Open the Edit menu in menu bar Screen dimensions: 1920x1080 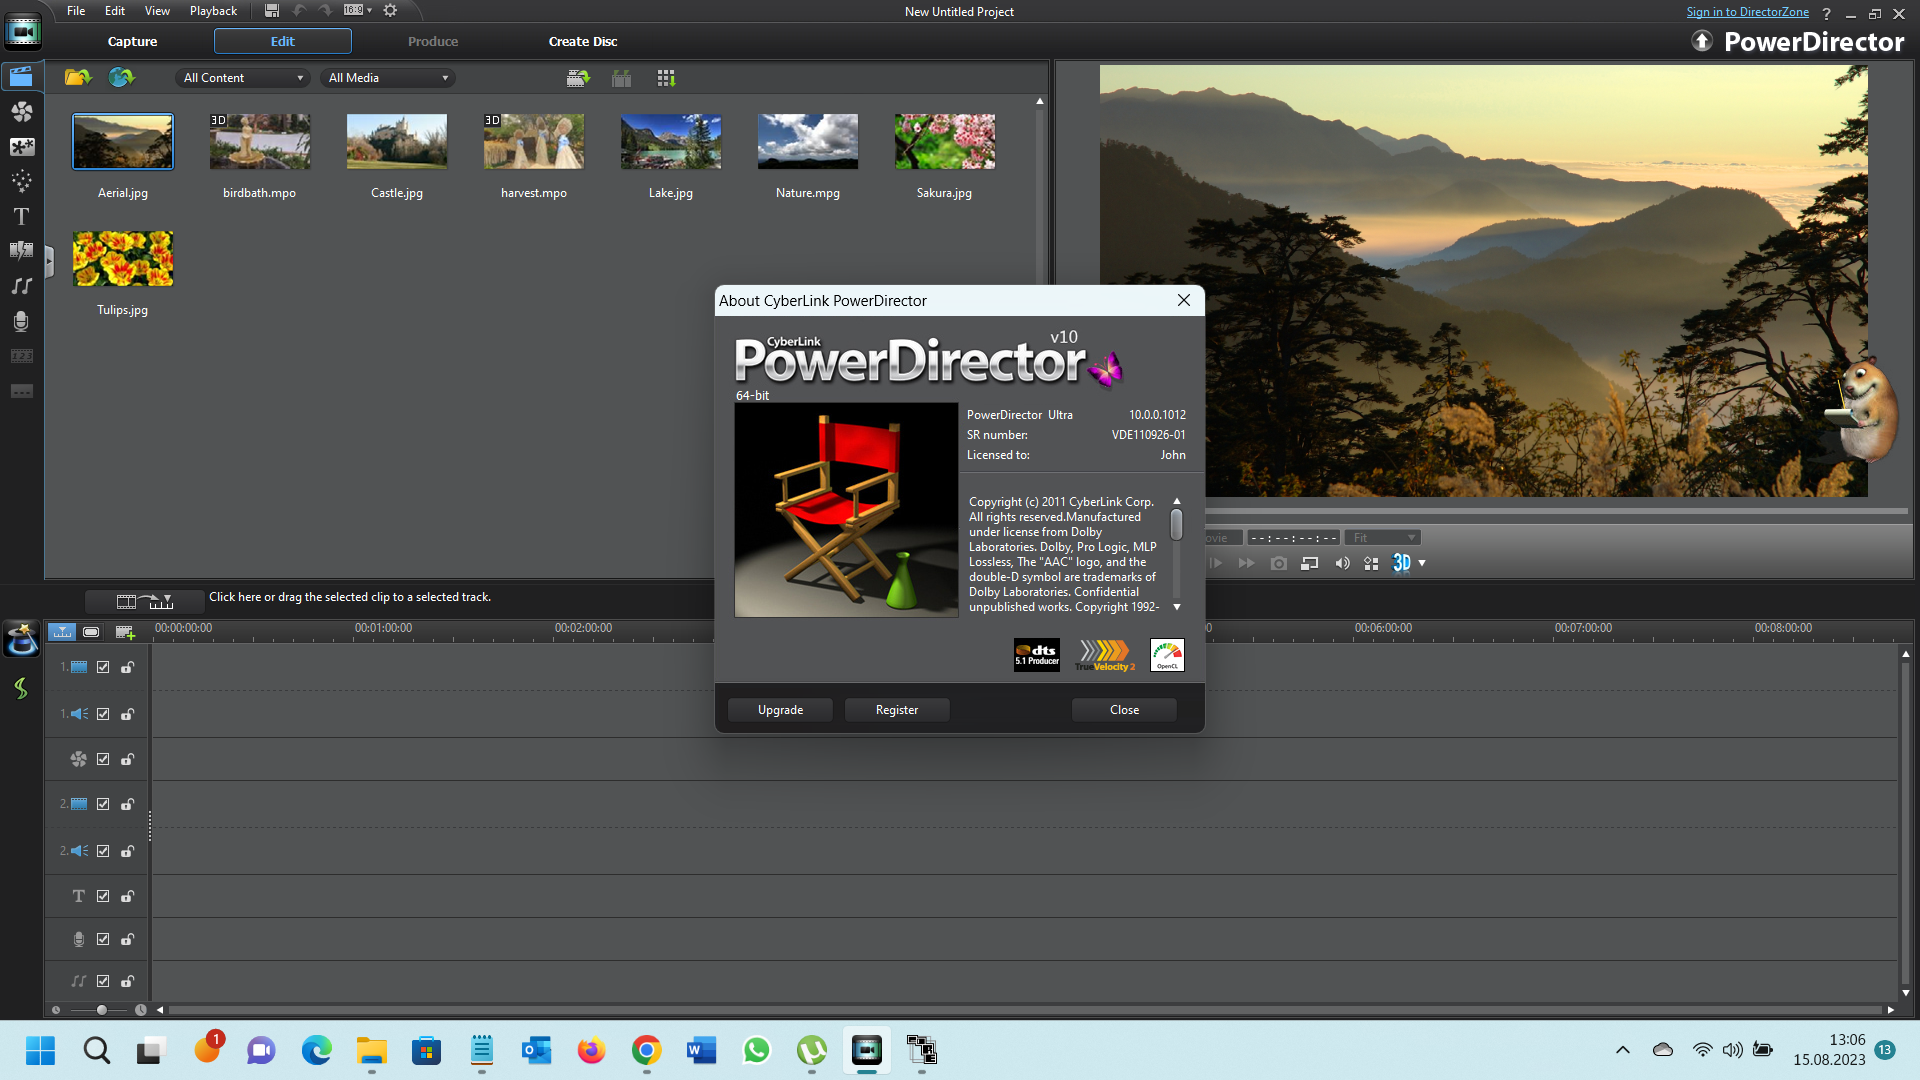[115, 11]
